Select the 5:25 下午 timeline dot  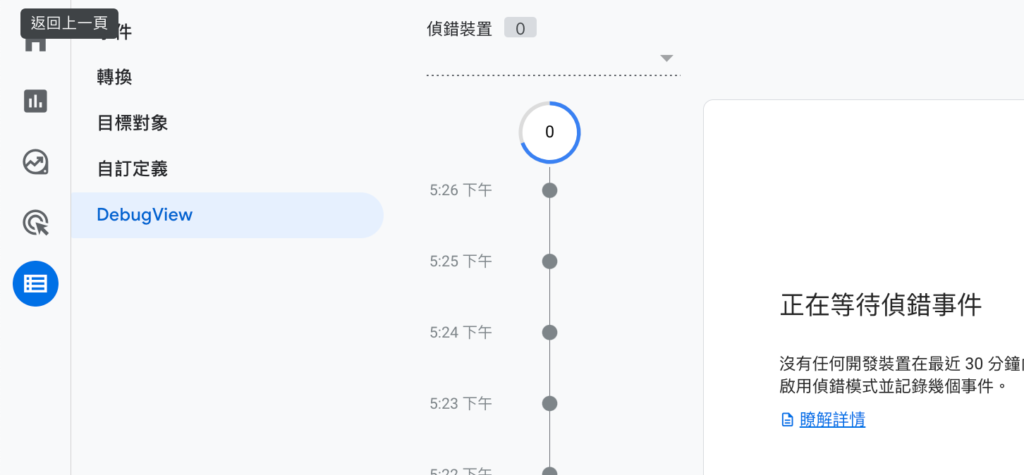[549, 261]
